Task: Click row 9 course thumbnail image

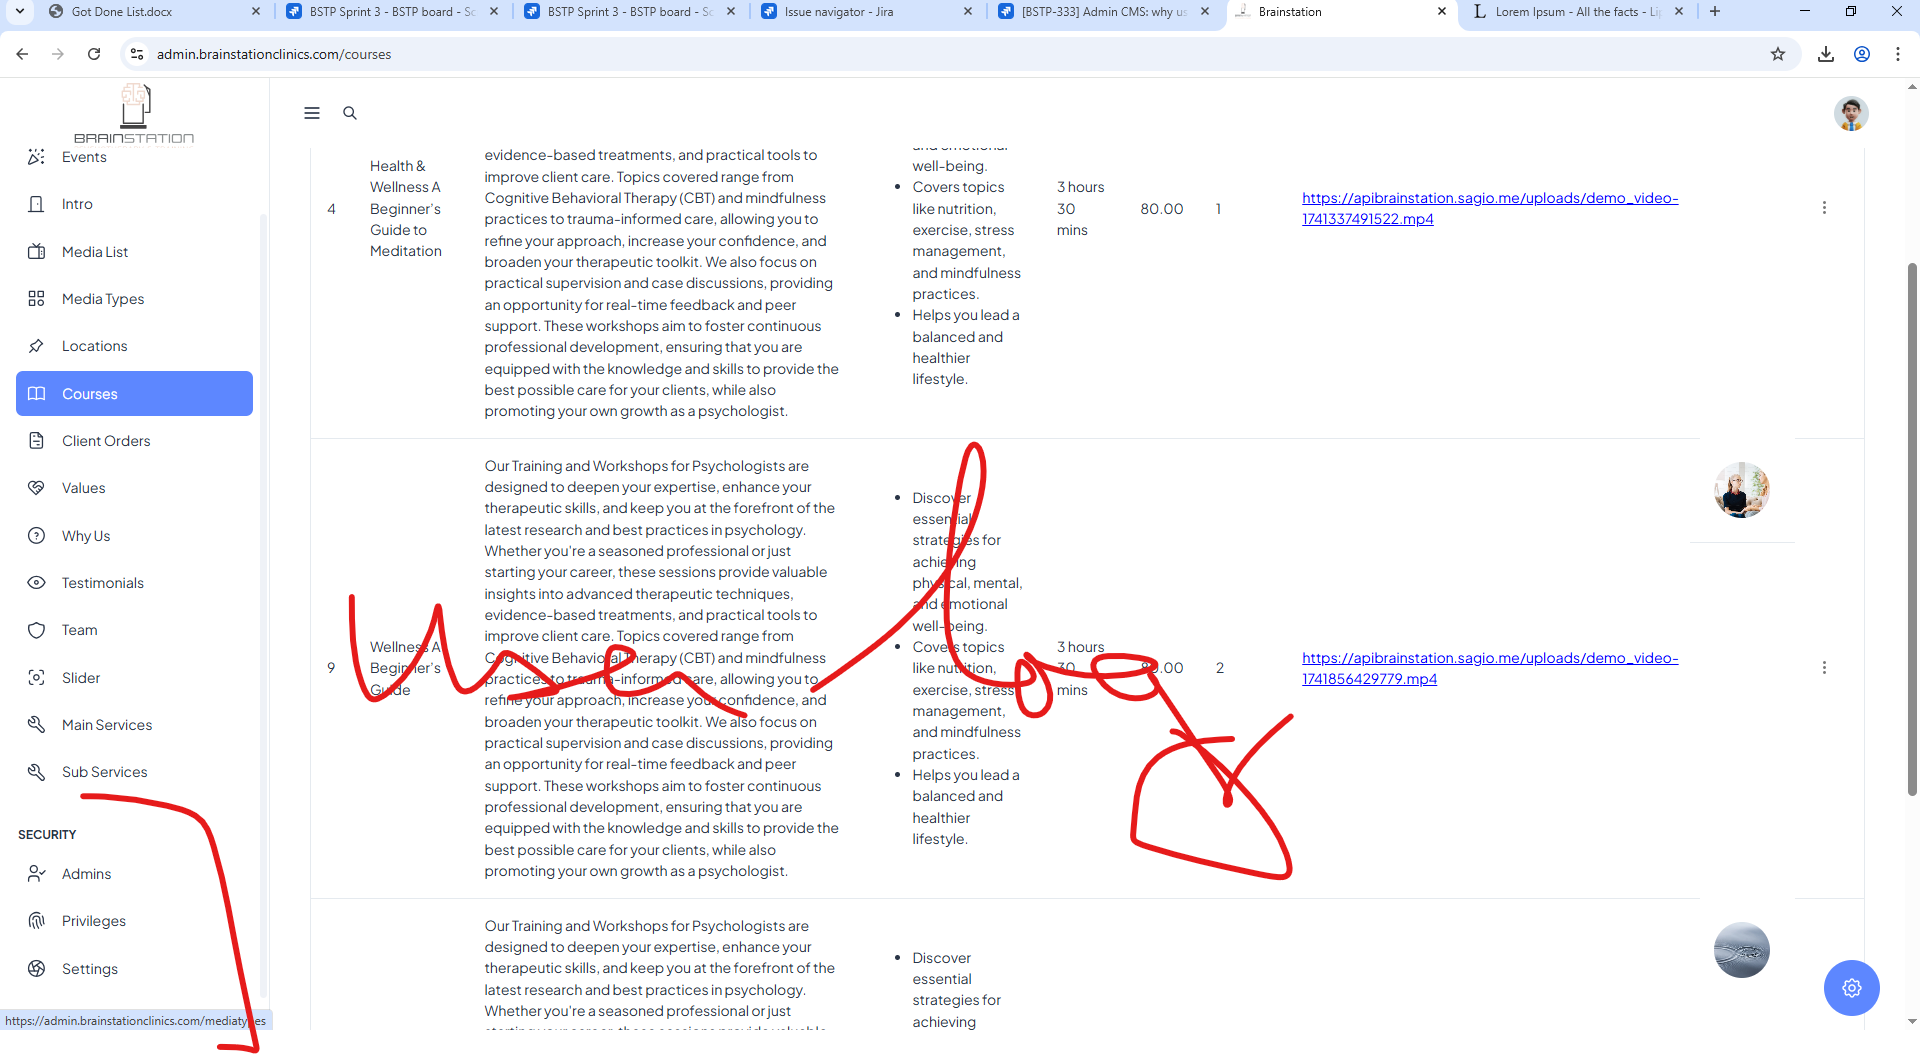Action: click(1741, 490)
